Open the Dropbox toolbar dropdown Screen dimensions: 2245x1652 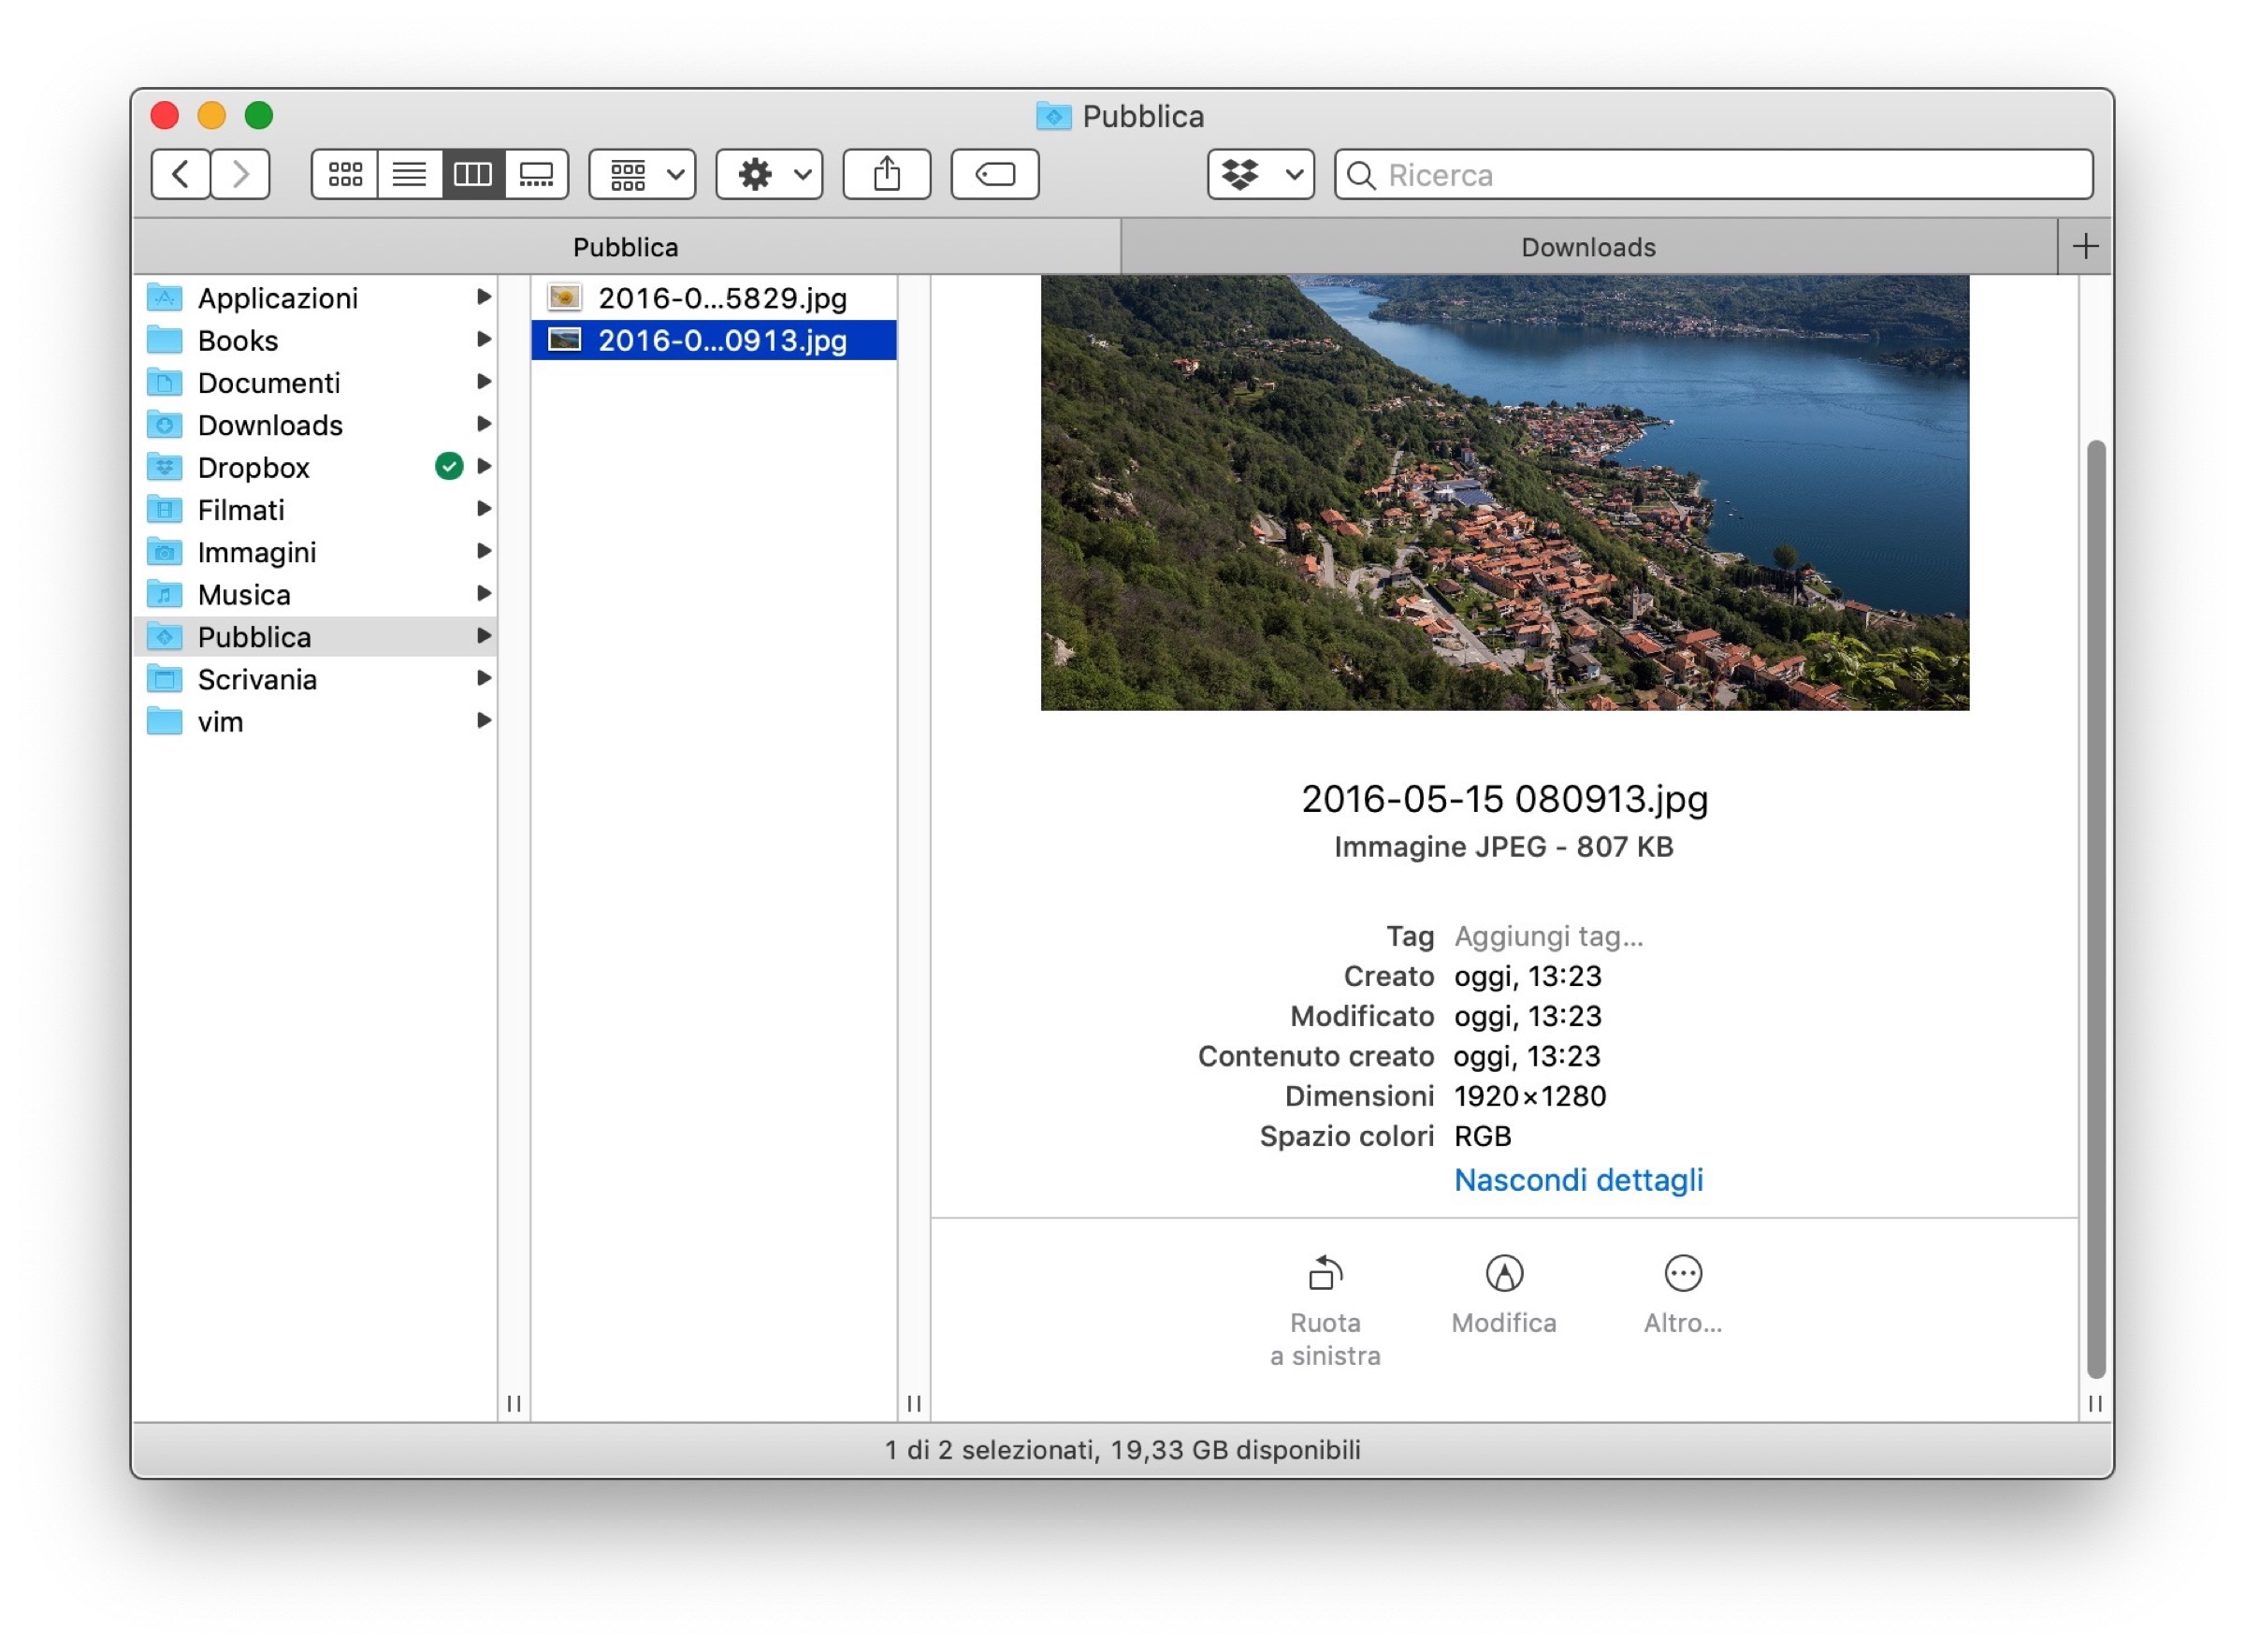pos(1260,175)
